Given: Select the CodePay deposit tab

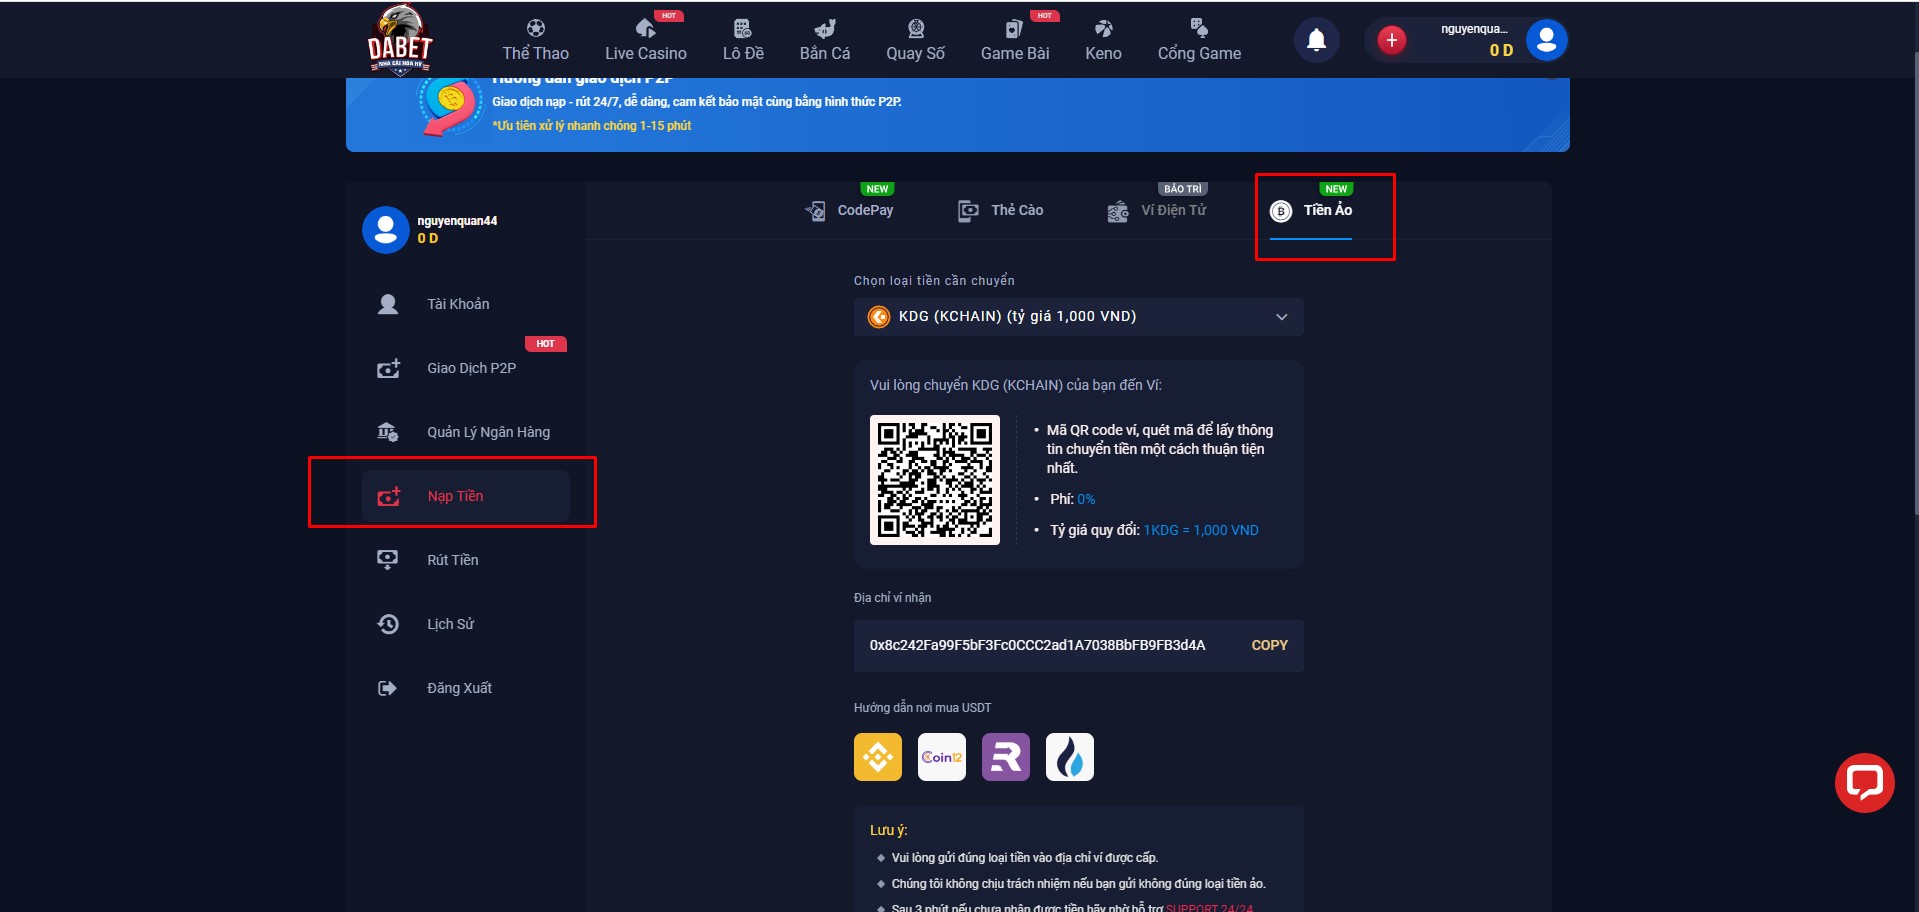Looking at the screenshot, I should click(x=849, y=210).
